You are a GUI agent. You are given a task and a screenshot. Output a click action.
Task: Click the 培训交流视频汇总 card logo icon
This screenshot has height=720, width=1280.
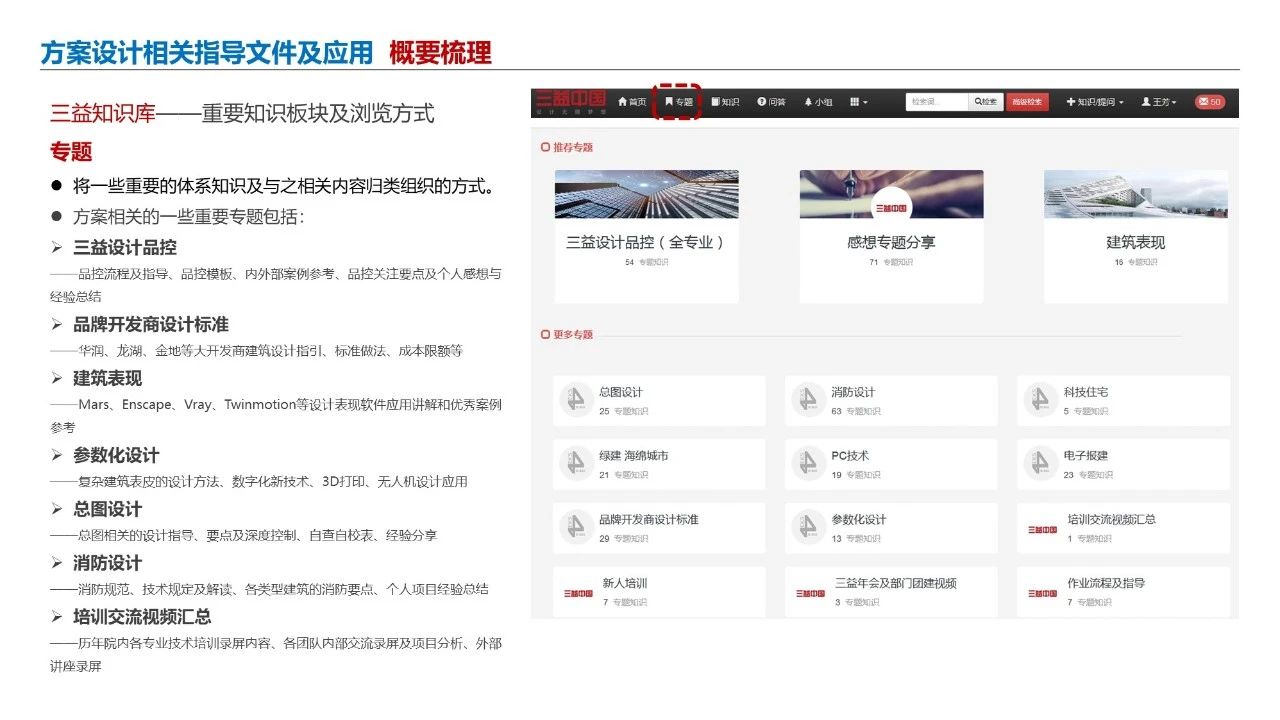pos(1042,529)
